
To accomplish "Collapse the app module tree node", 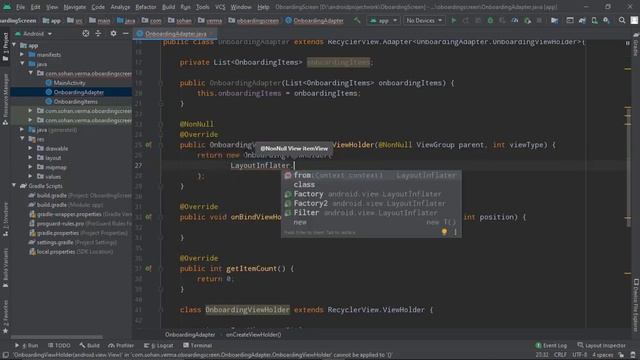I will [14, 45].
